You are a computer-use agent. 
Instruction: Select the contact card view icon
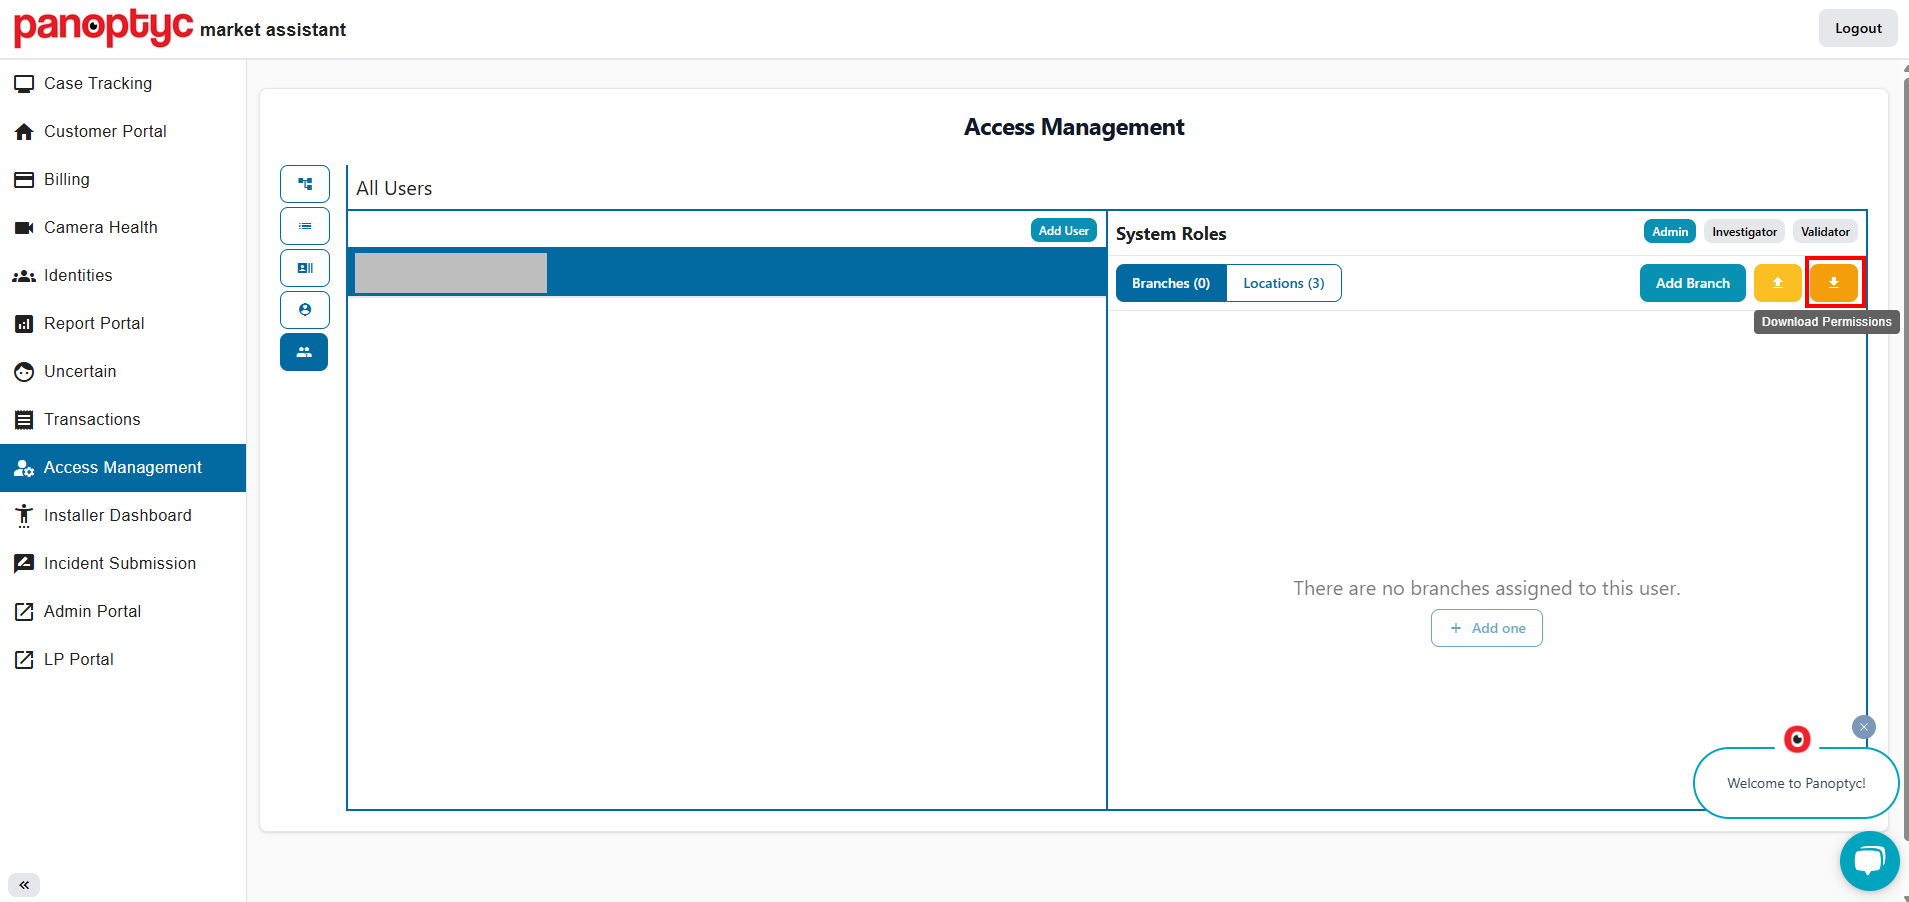click(x=304, y=267)
